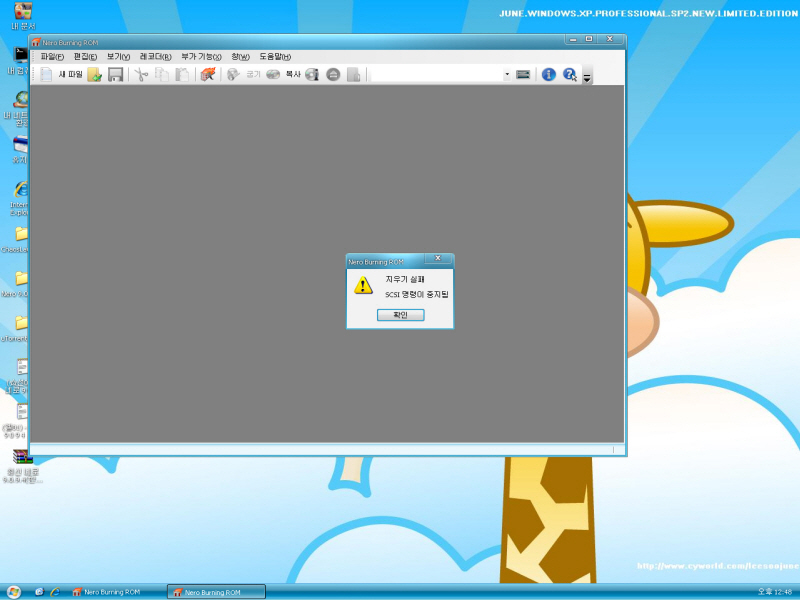Click the show desktop quick launch icon
Image resolution: width=800 pixels, height=600 pixels.
pos(39,592)
